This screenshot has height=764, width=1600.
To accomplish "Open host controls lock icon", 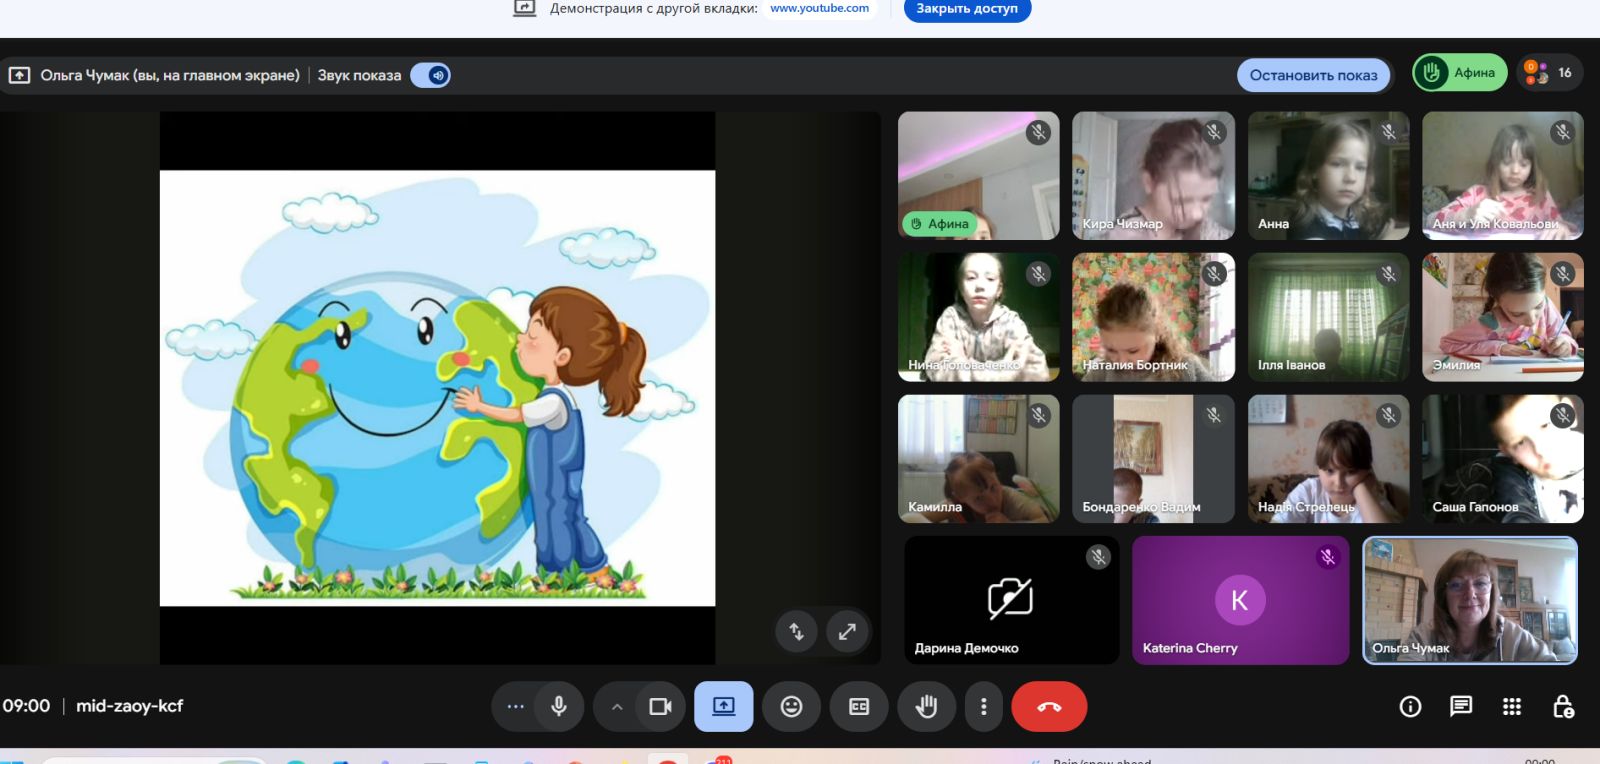I will (1563, 707).
